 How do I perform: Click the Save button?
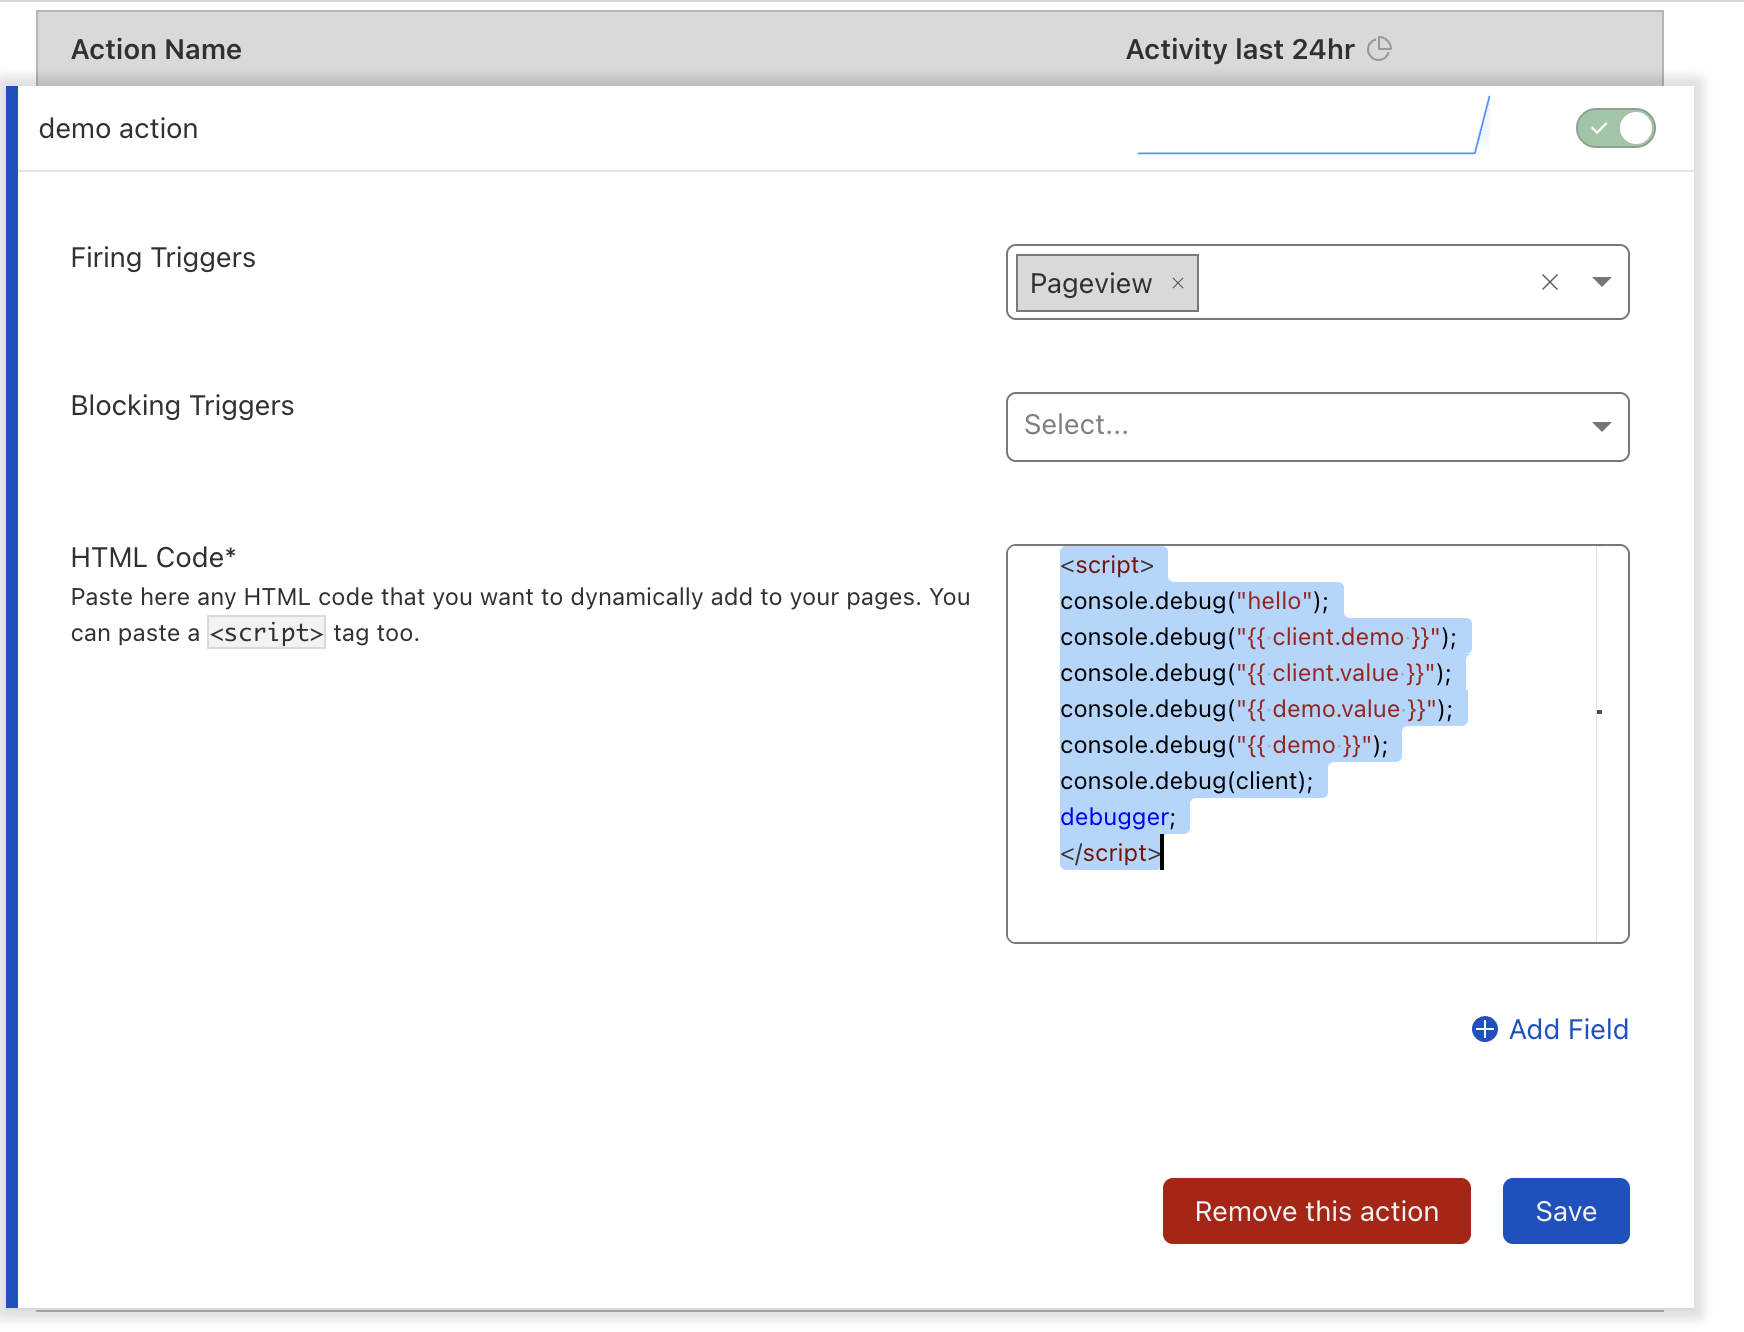point(1565,1211)
